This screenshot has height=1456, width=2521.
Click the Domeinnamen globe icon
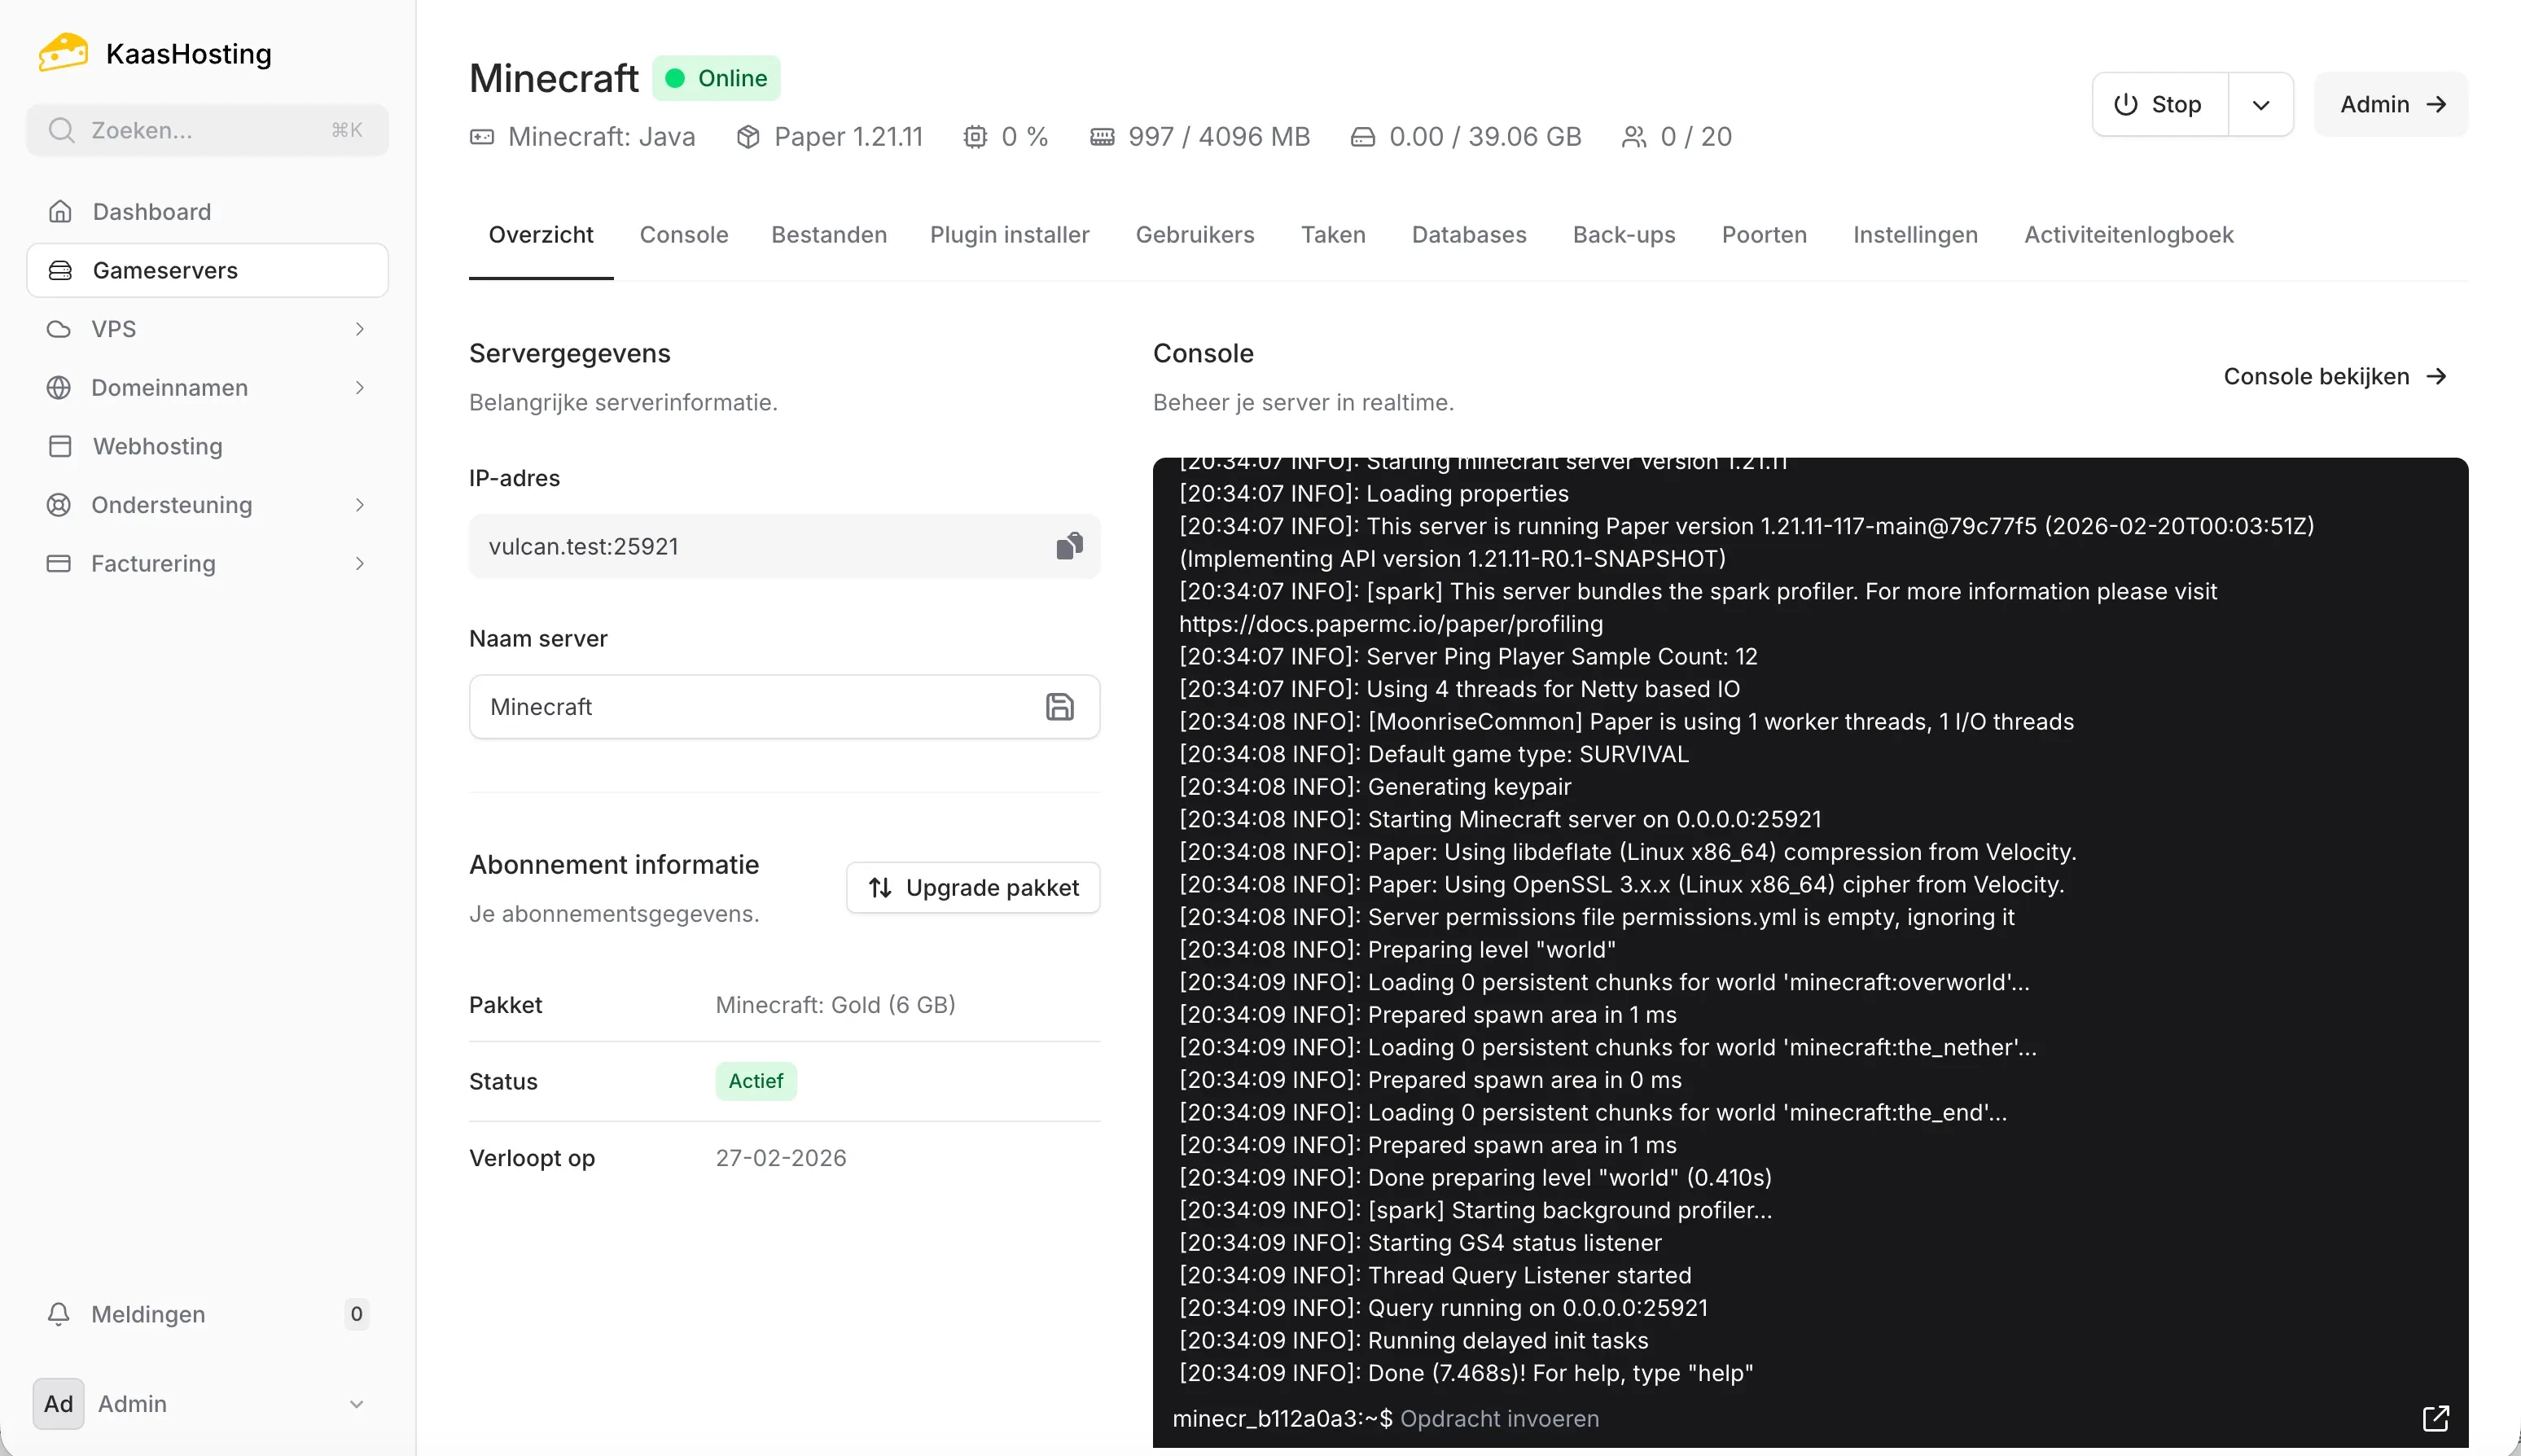click(x=60, y=387)
